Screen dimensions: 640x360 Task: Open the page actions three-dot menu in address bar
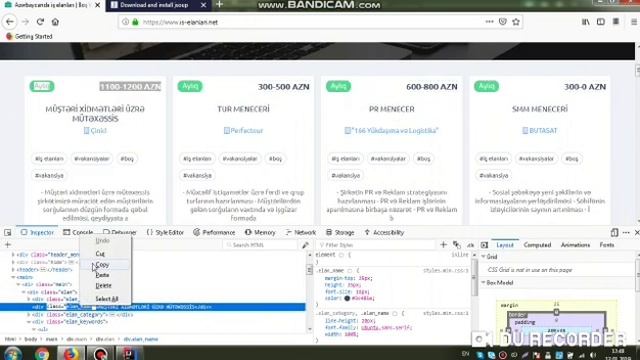click(x=489, y=22)
